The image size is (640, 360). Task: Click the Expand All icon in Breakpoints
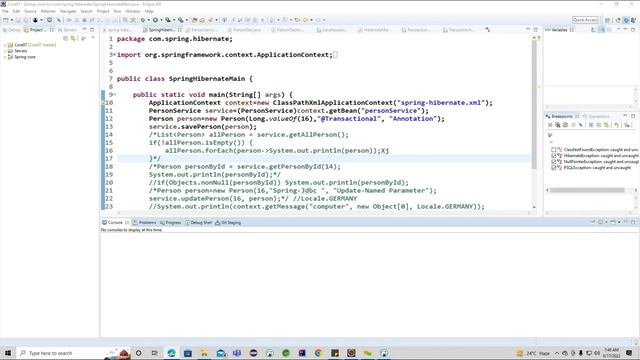click(x=591, y=125)
